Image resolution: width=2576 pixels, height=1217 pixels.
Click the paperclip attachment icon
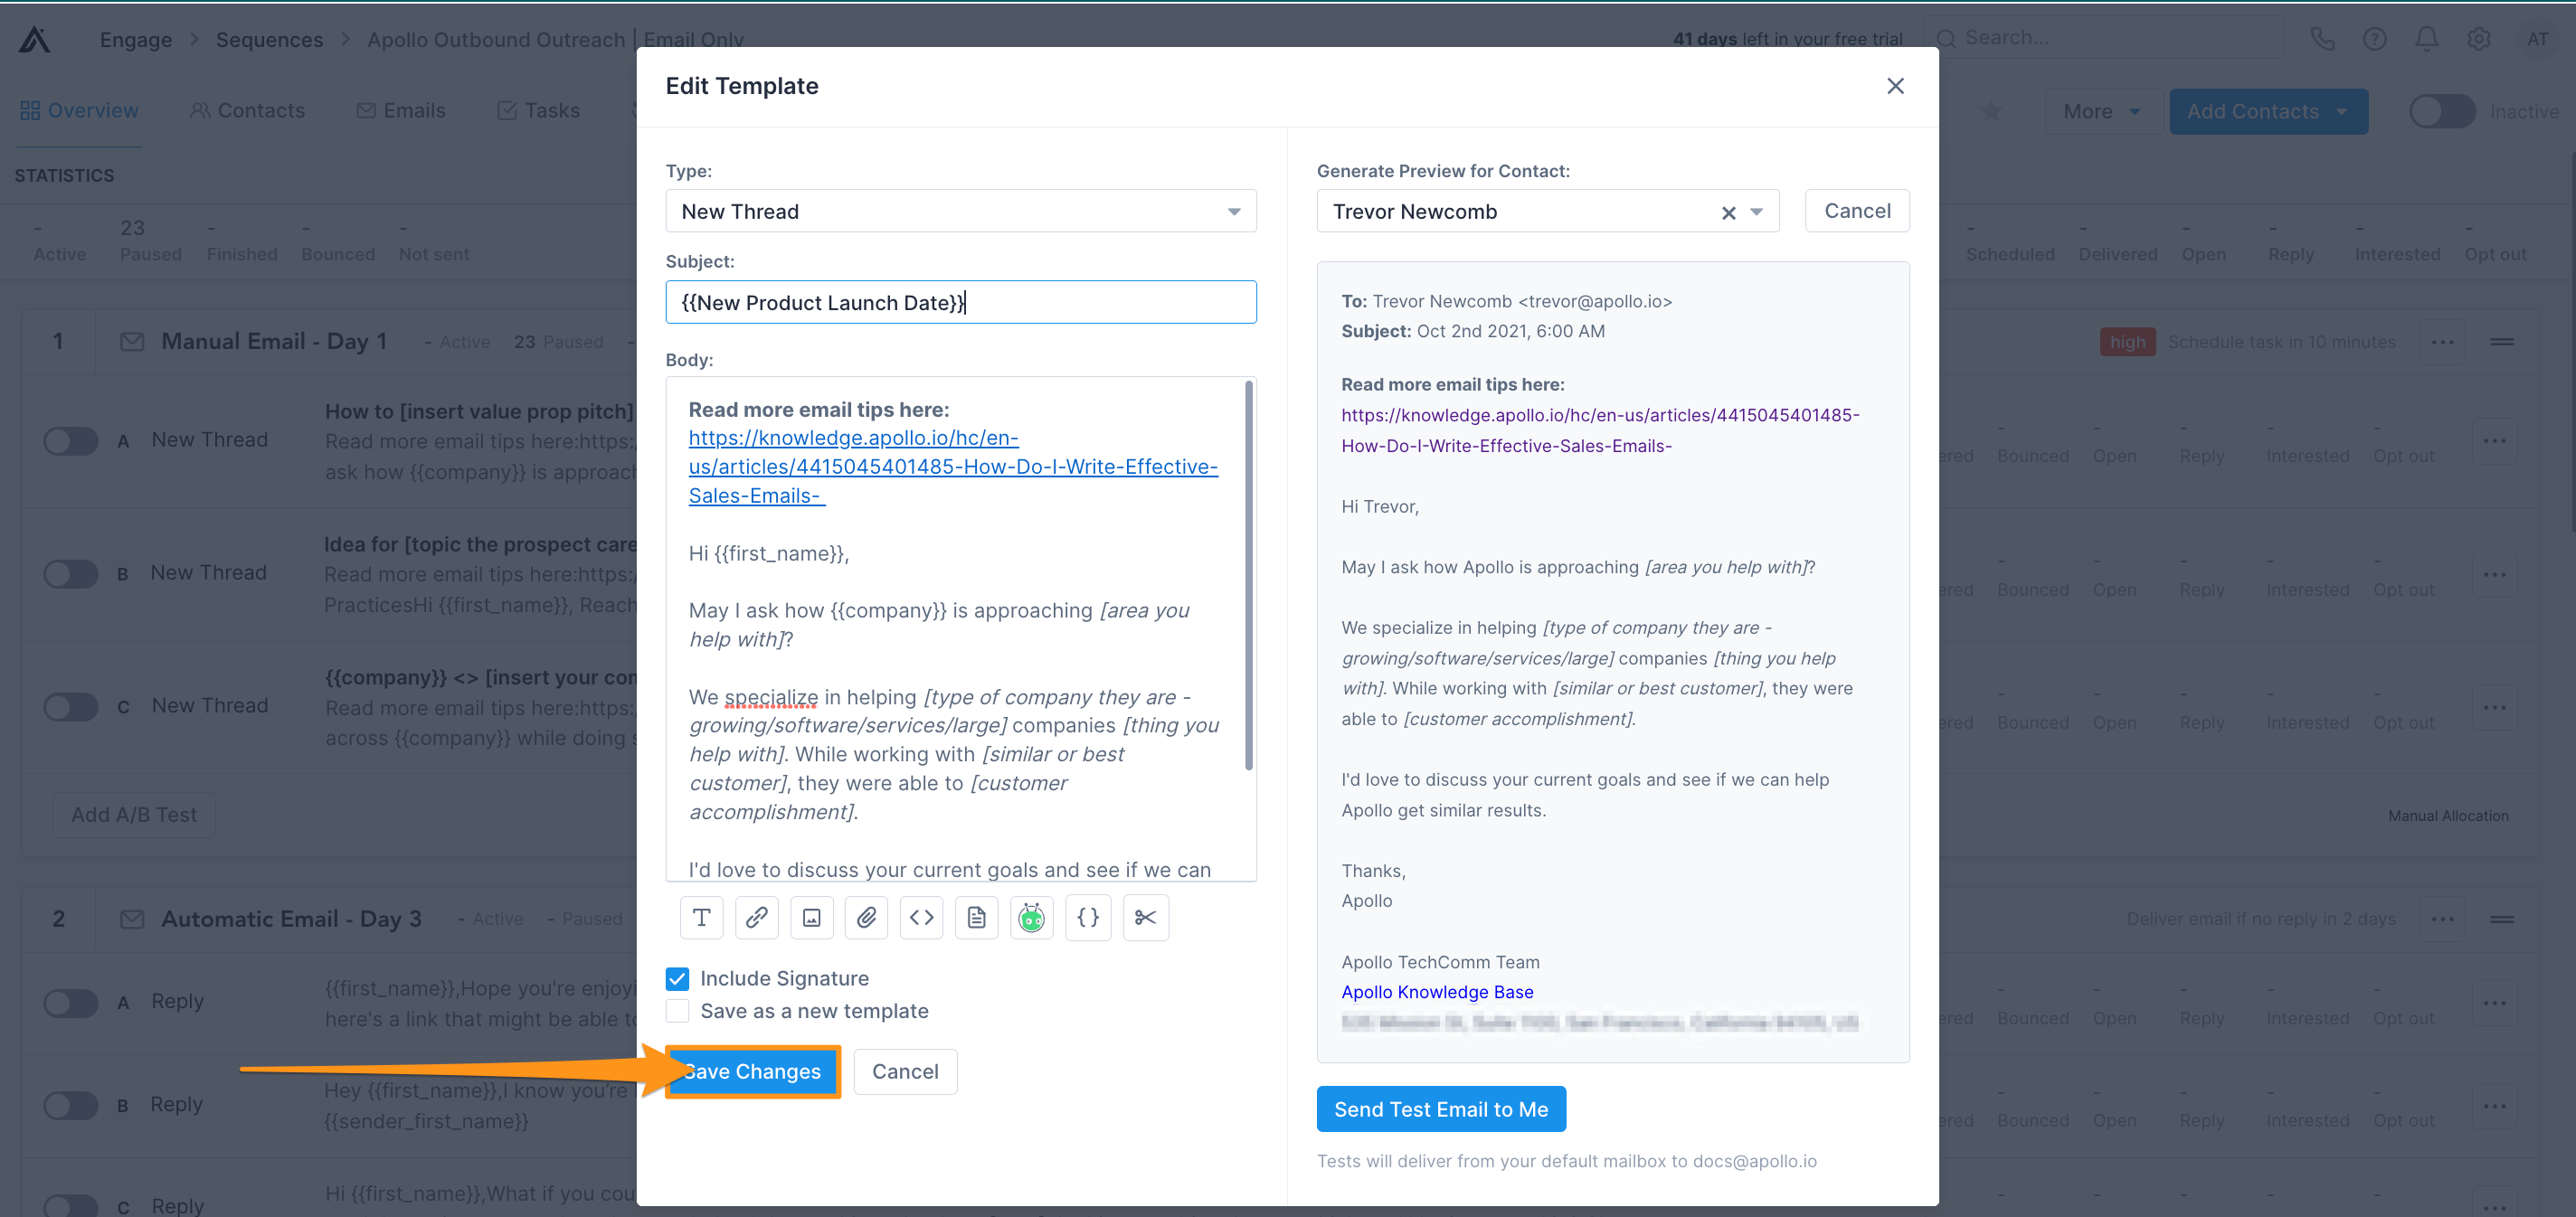[866, 917]
